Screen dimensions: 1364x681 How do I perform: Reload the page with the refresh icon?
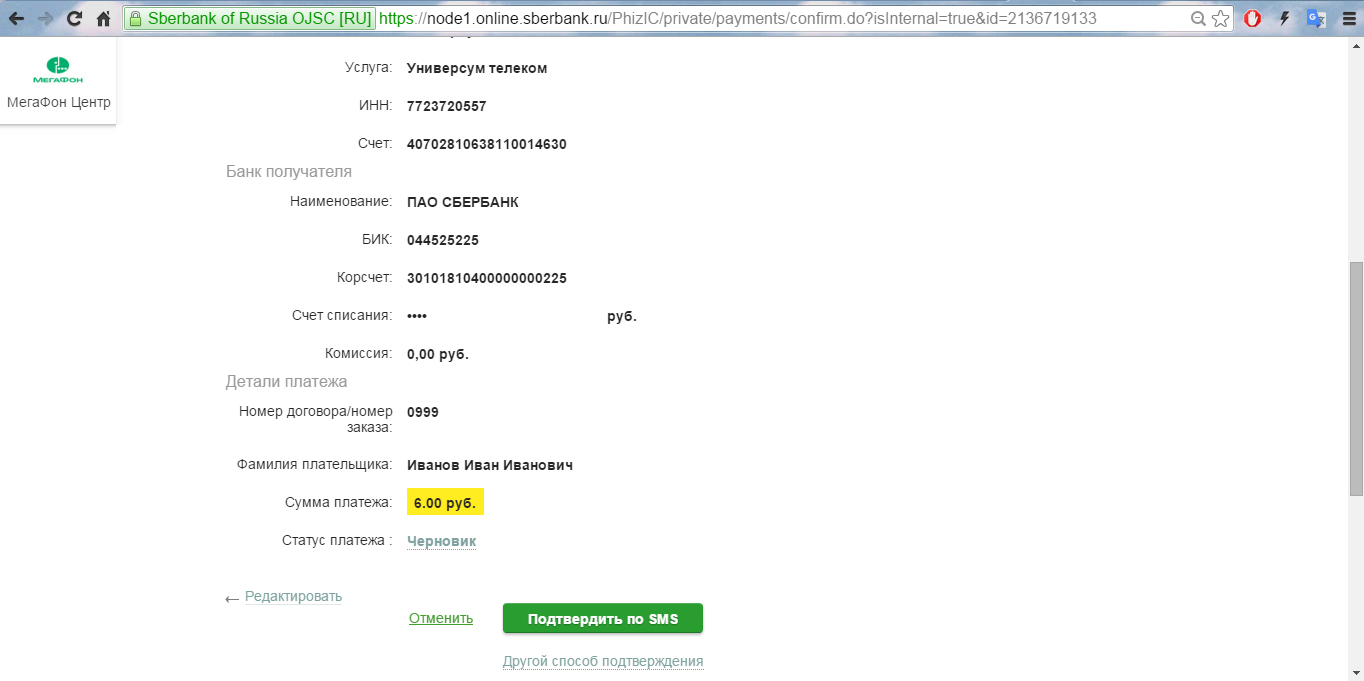click(x=74, y=18)
